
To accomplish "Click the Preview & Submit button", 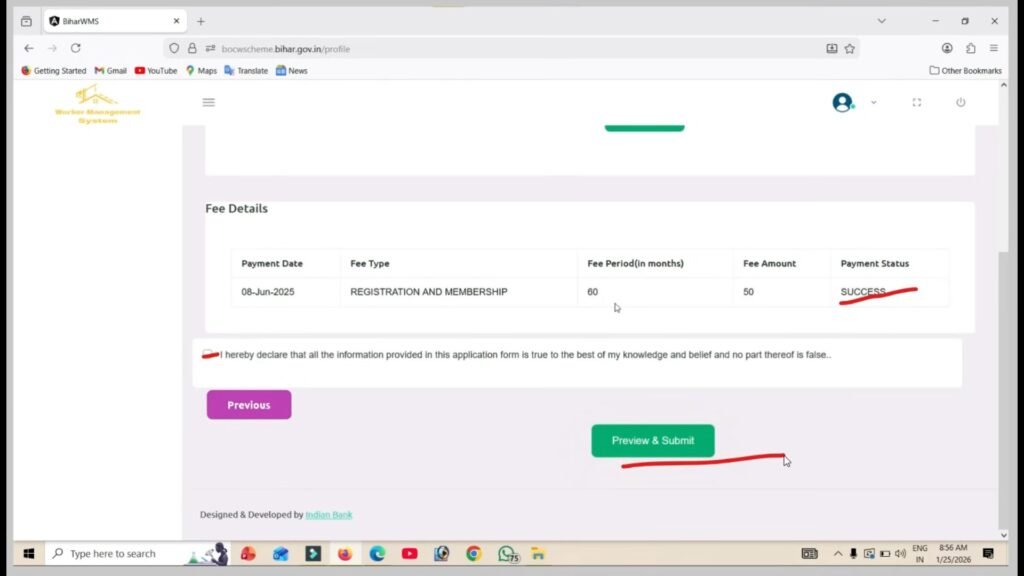I will point(652,440).
